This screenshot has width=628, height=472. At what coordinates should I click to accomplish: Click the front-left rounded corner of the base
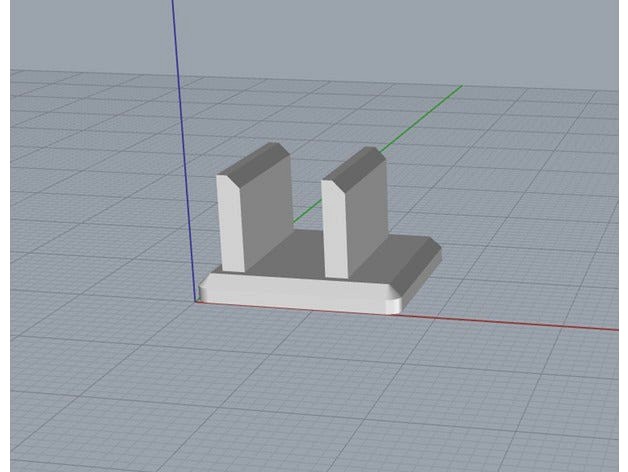203,288
